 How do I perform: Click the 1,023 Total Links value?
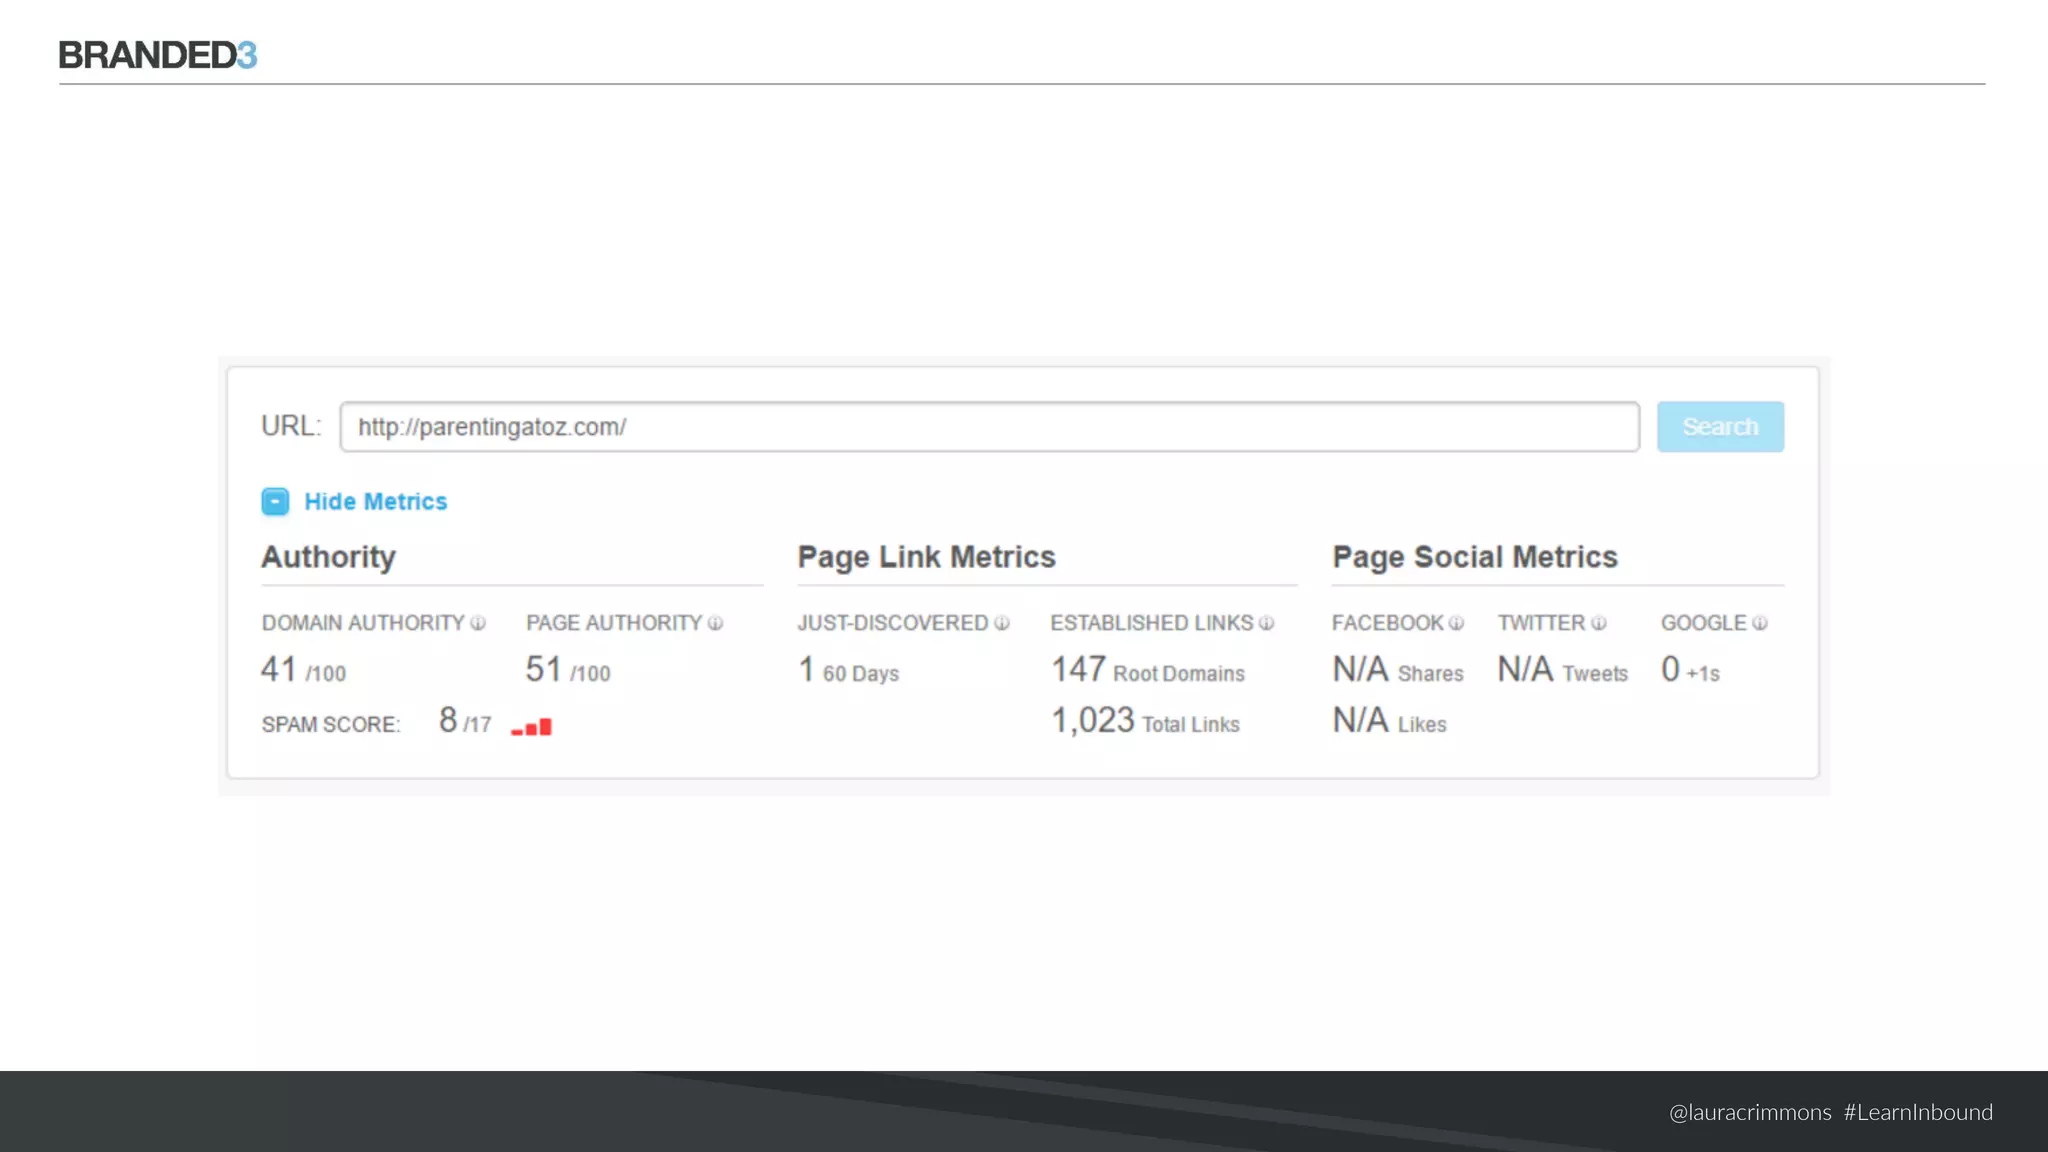click(1144, 721)
